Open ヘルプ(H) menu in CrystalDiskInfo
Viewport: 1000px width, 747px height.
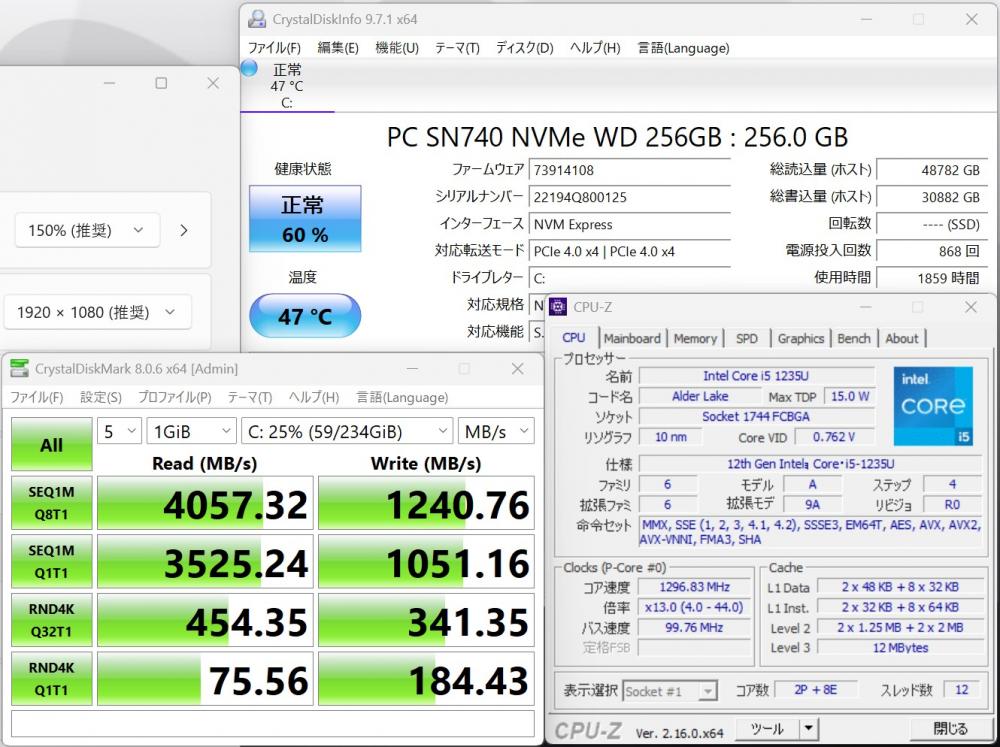pos(595,48)
